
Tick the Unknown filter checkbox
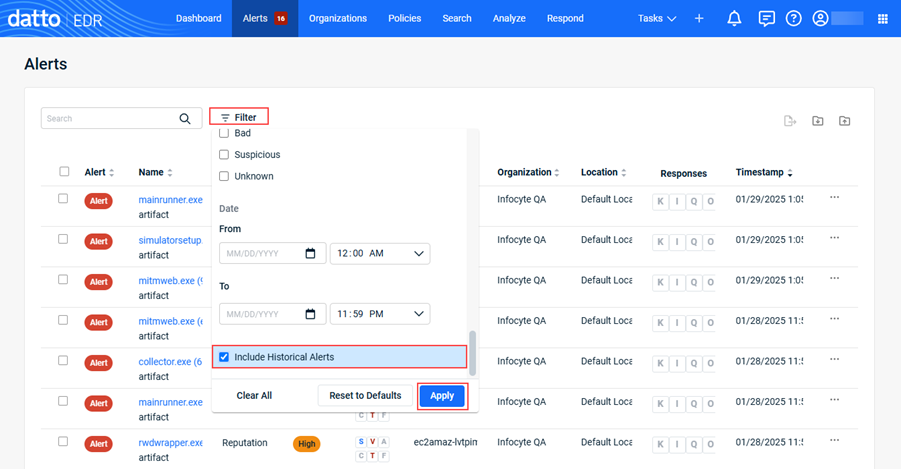pos(224,177)
